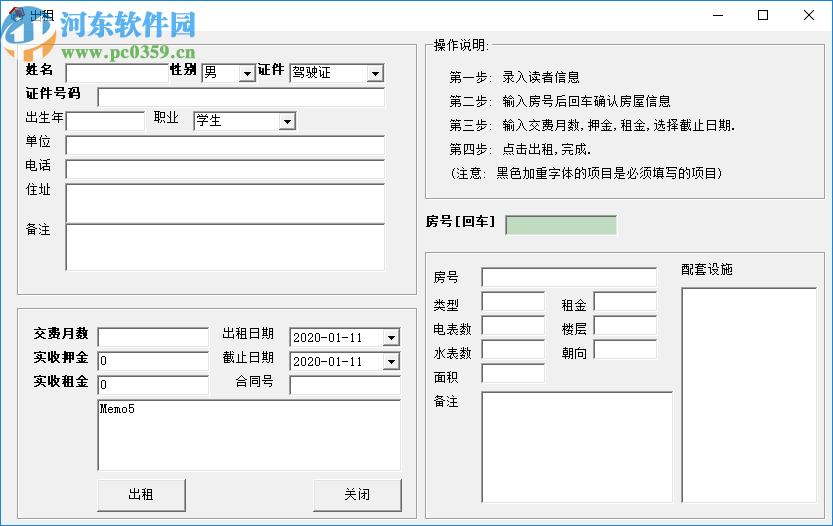Click the 房号 field in room details
The height and width of the screenshot is (526, 833).
click(x=569, y=277)
